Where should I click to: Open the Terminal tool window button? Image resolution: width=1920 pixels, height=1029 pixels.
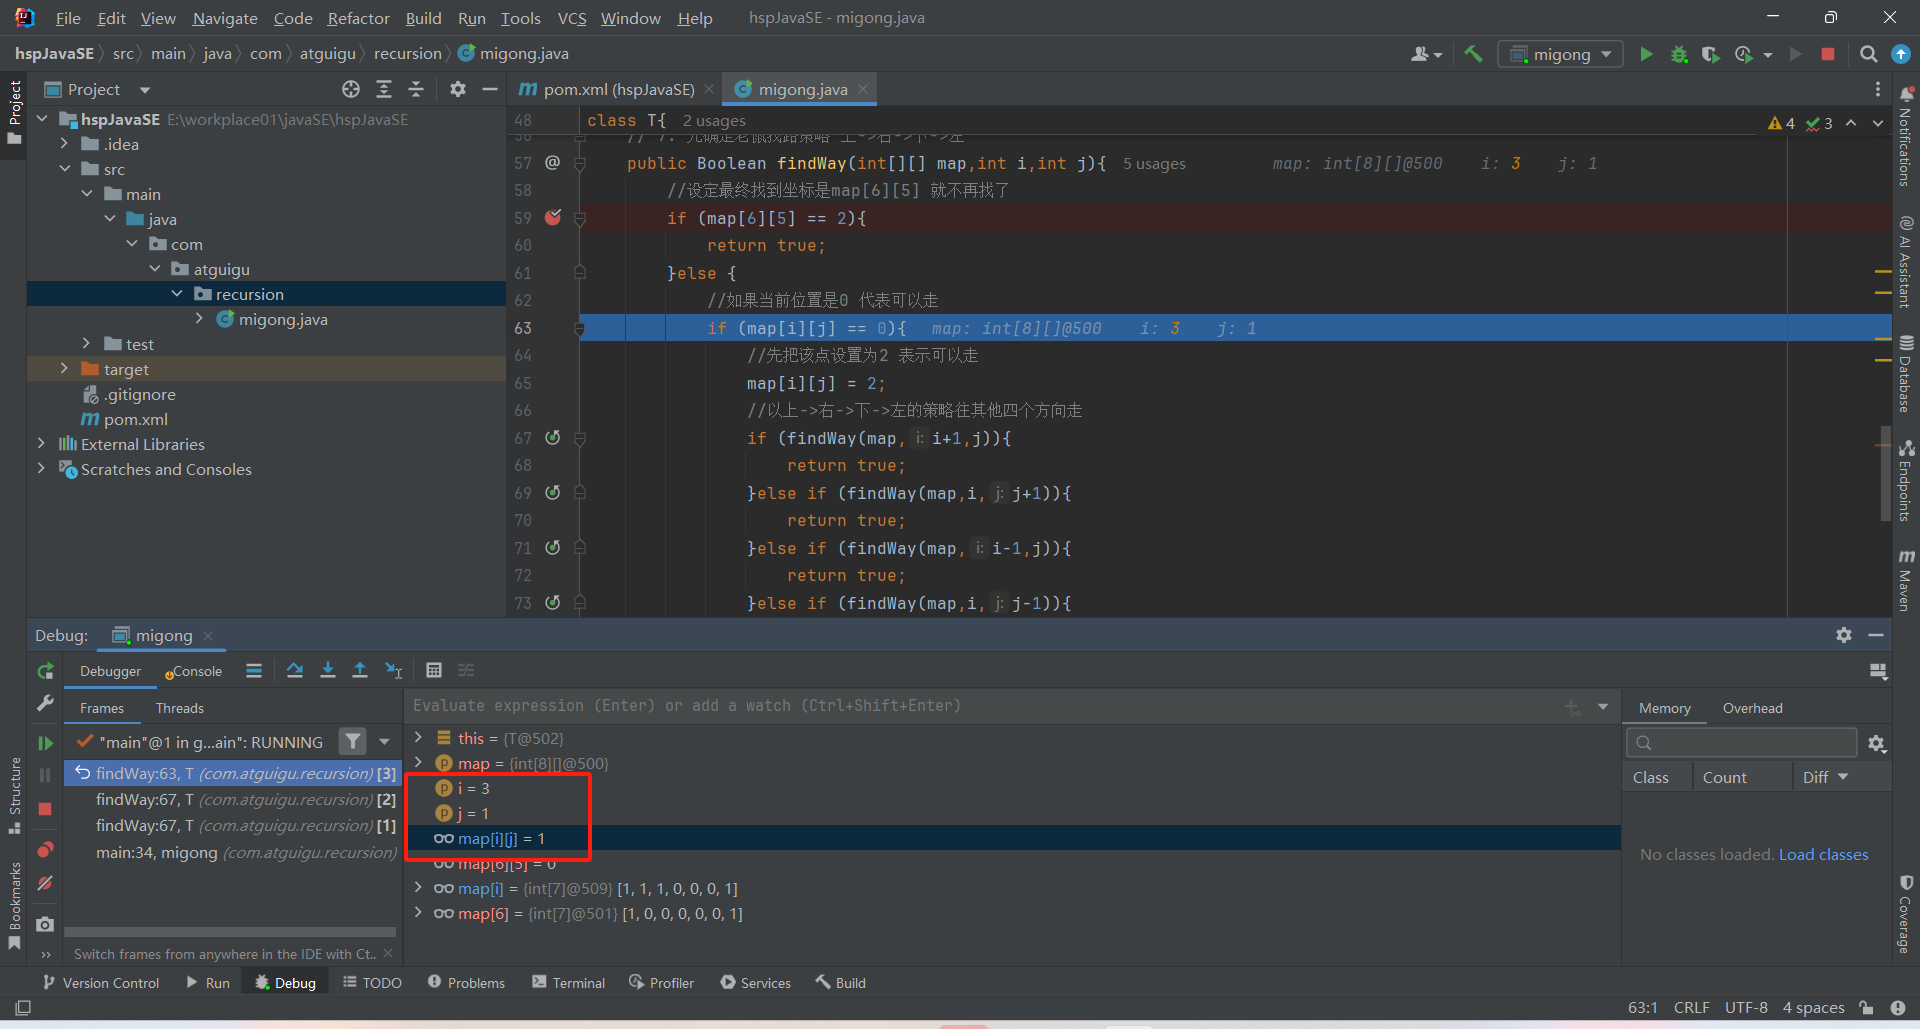[568, 983]
